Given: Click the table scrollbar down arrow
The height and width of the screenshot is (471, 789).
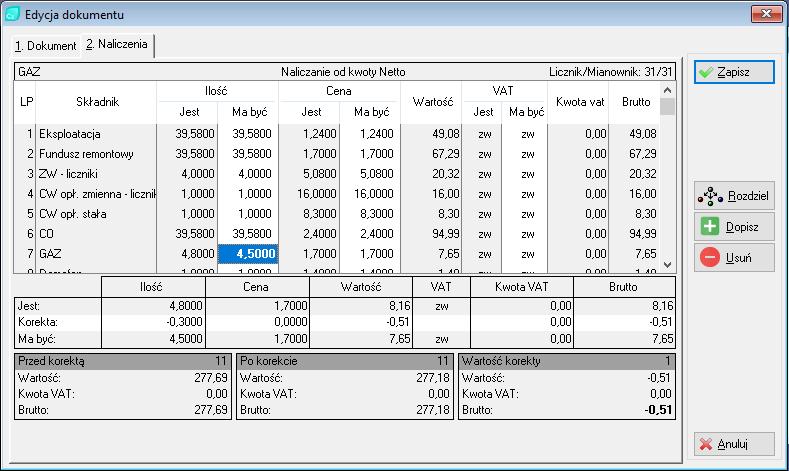Looking at the screenshot, I should pos(667,265).
